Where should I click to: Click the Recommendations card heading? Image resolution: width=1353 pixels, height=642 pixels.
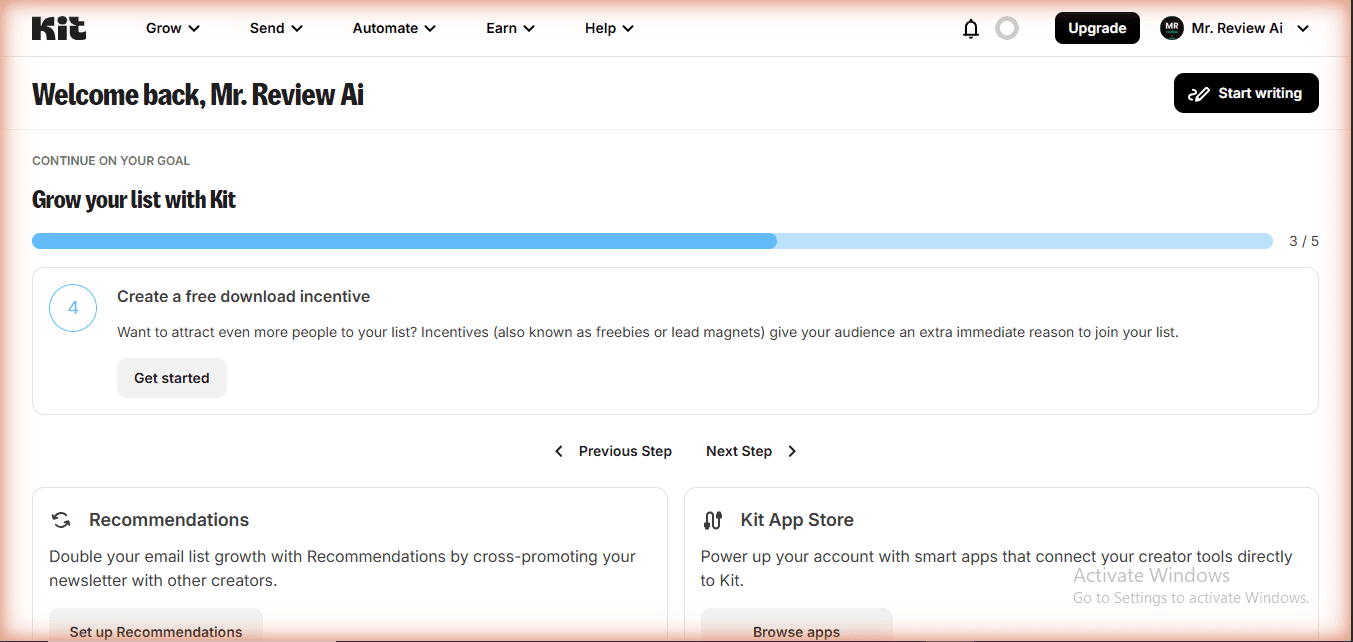169,520
